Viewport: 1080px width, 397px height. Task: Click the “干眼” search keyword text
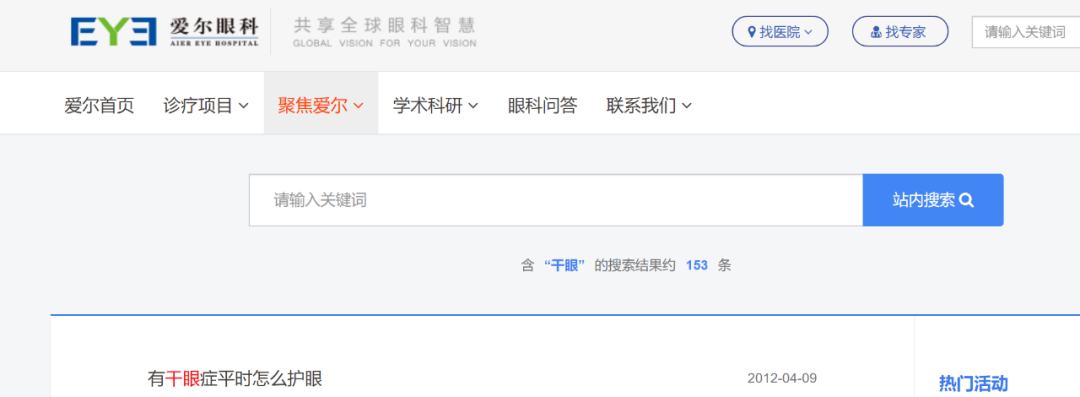pyautogui.click(x=565, y=265)
